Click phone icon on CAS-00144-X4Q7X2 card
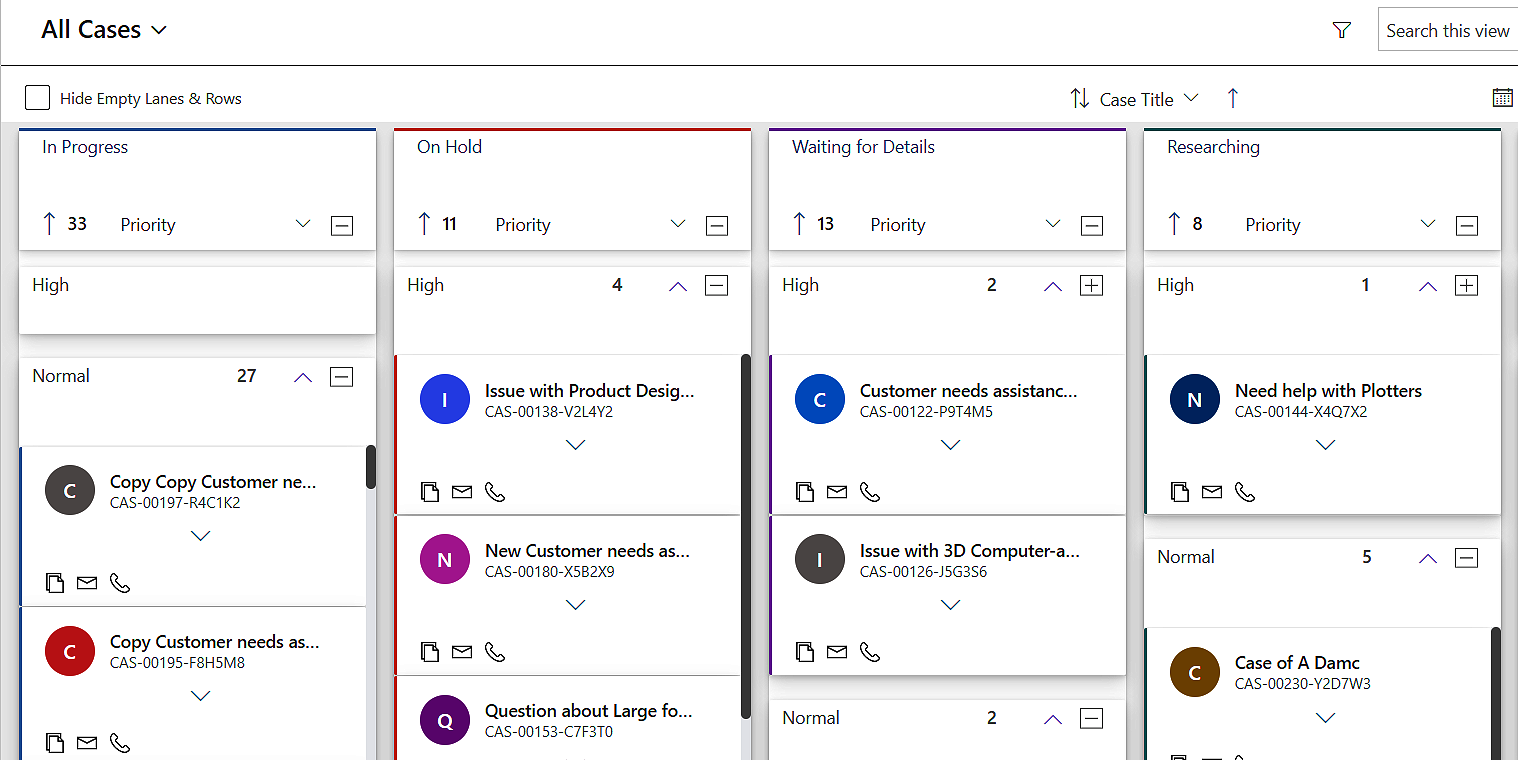The image size is (1518, 760). [x=1245, y=492]
